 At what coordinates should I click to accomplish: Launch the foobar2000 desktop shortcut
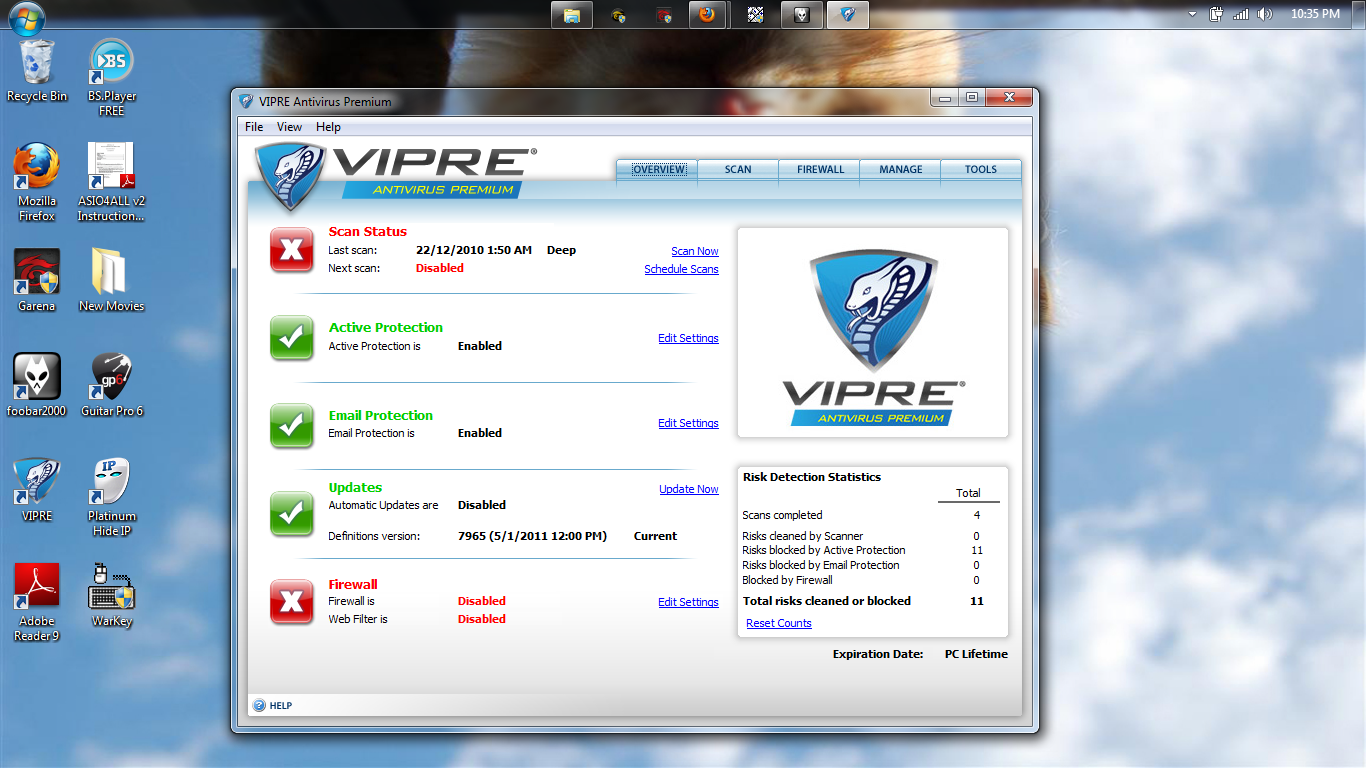[x=37, y=385]
